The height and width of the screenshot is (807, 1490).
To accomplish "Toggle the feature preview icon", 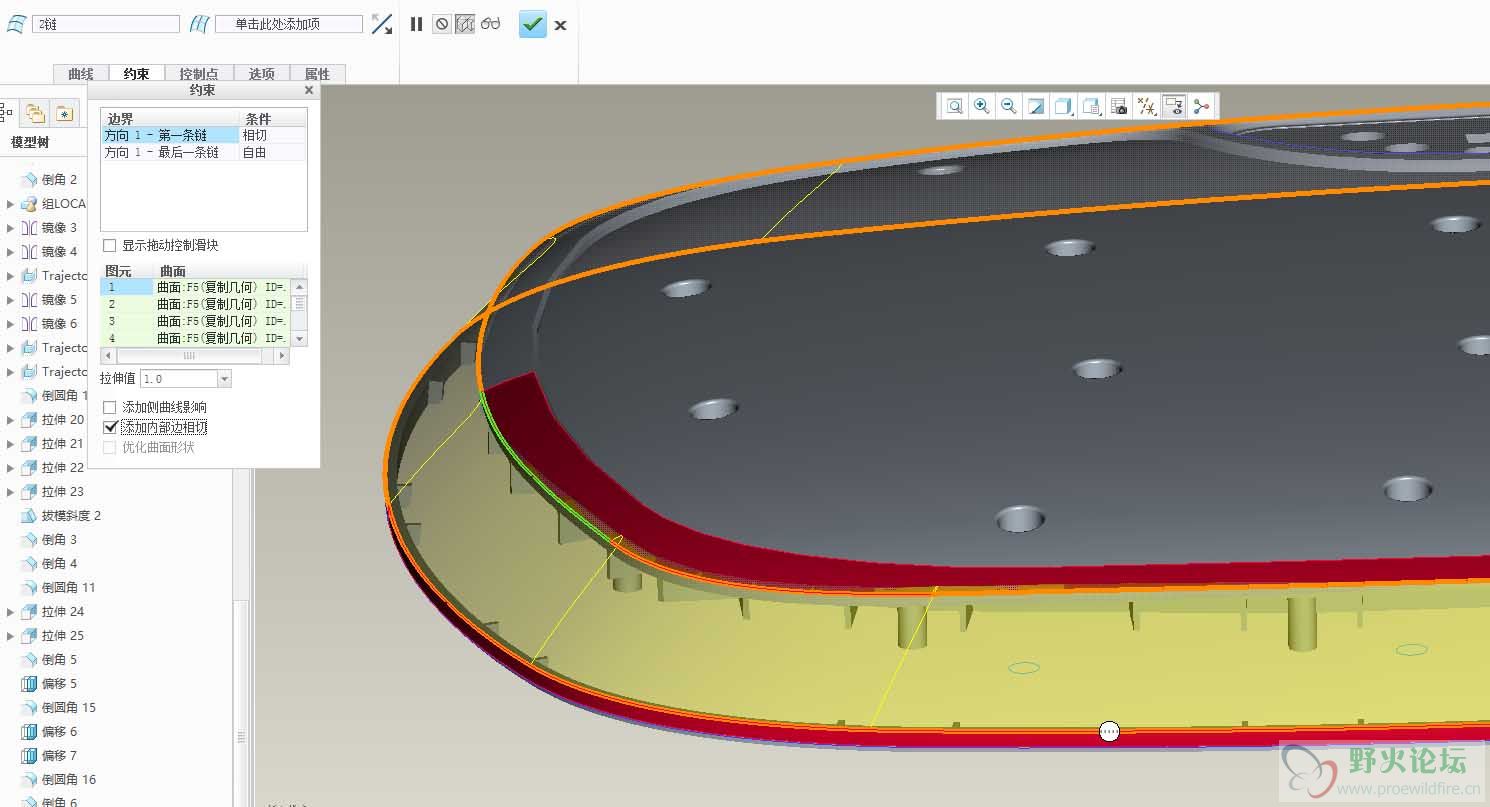I will (x=465, y=24).
